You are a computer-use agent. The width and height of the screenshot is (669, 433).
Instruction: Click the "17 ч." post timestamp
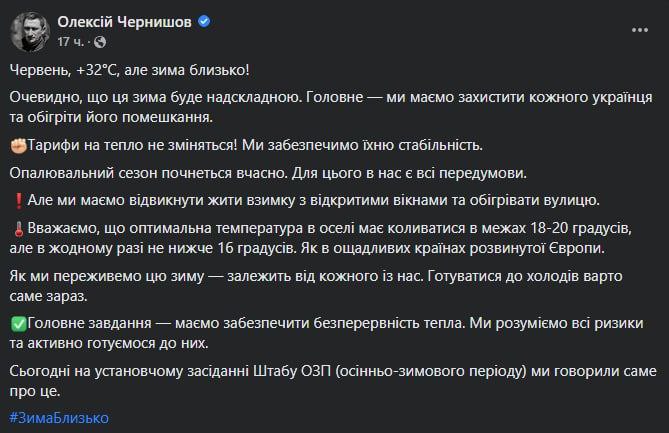pyautogui.click(x=72, y=41)
